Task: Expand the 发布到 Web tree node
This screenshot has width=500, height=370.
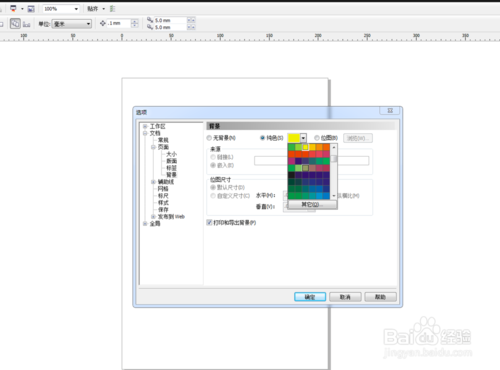Action: (x=153, y=217)
